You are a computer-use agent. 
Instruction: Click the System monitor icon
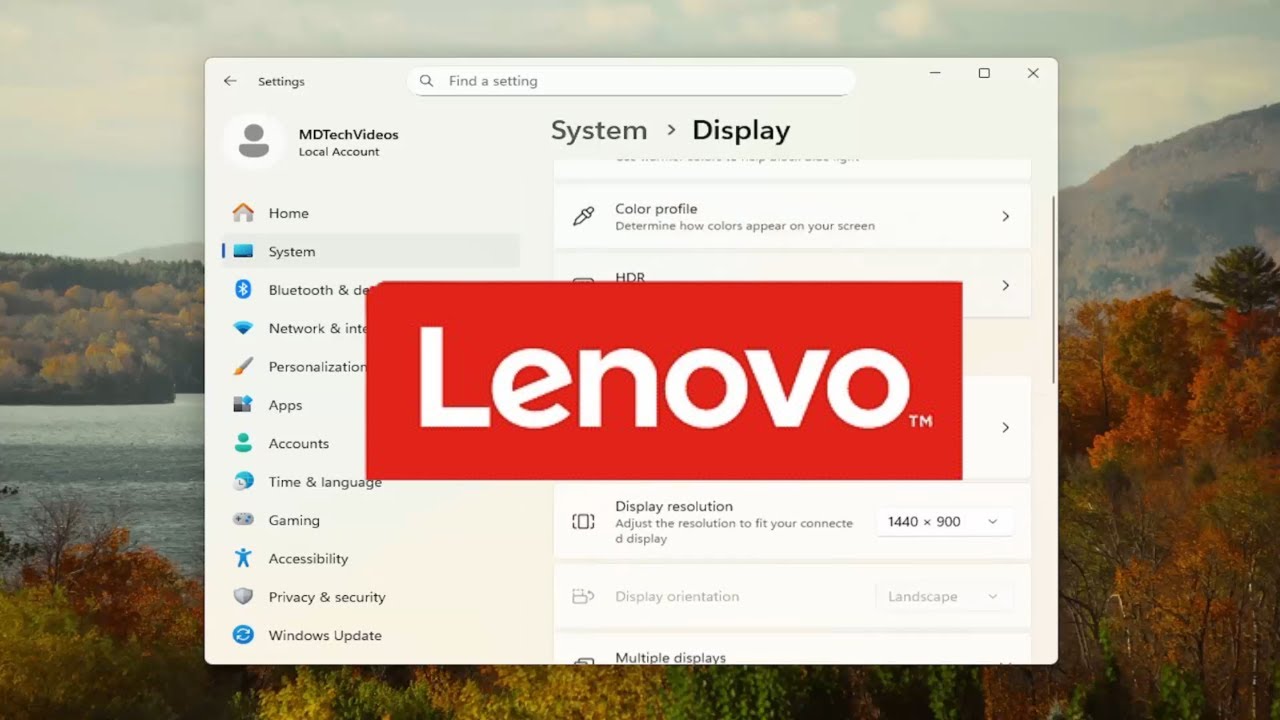point(243,252)
